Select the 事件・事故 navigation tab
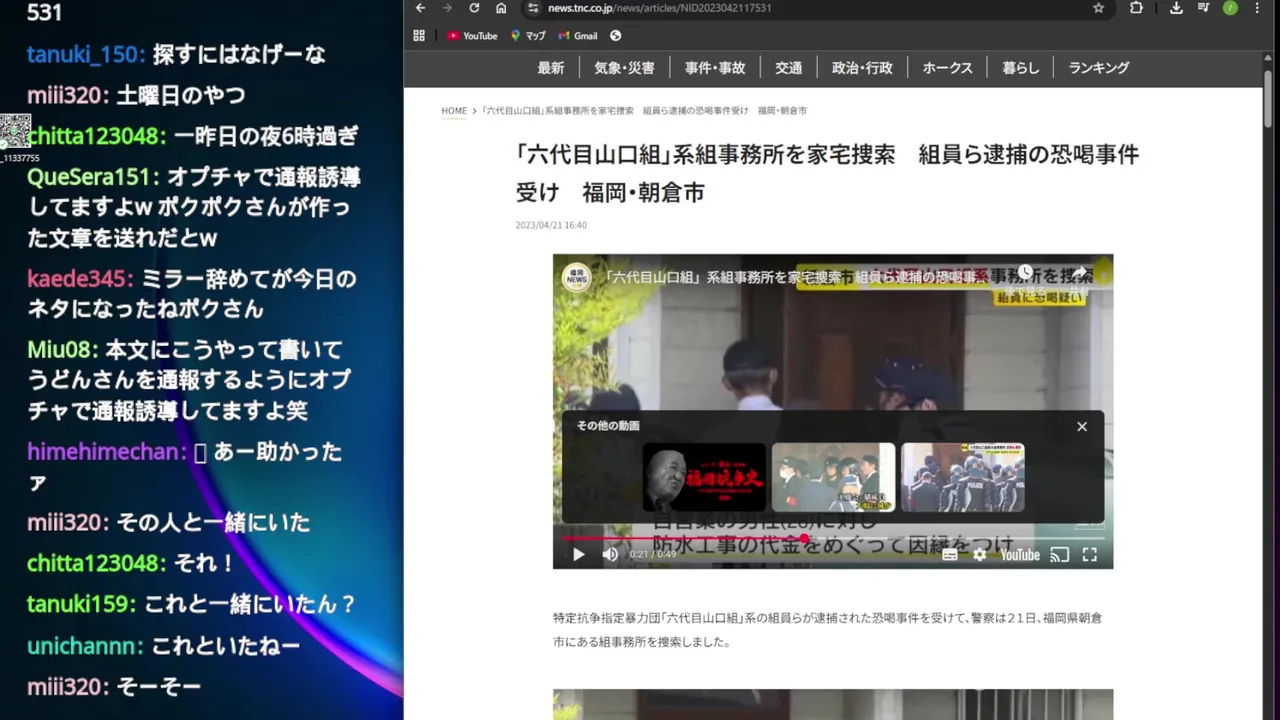 [715, 68]
